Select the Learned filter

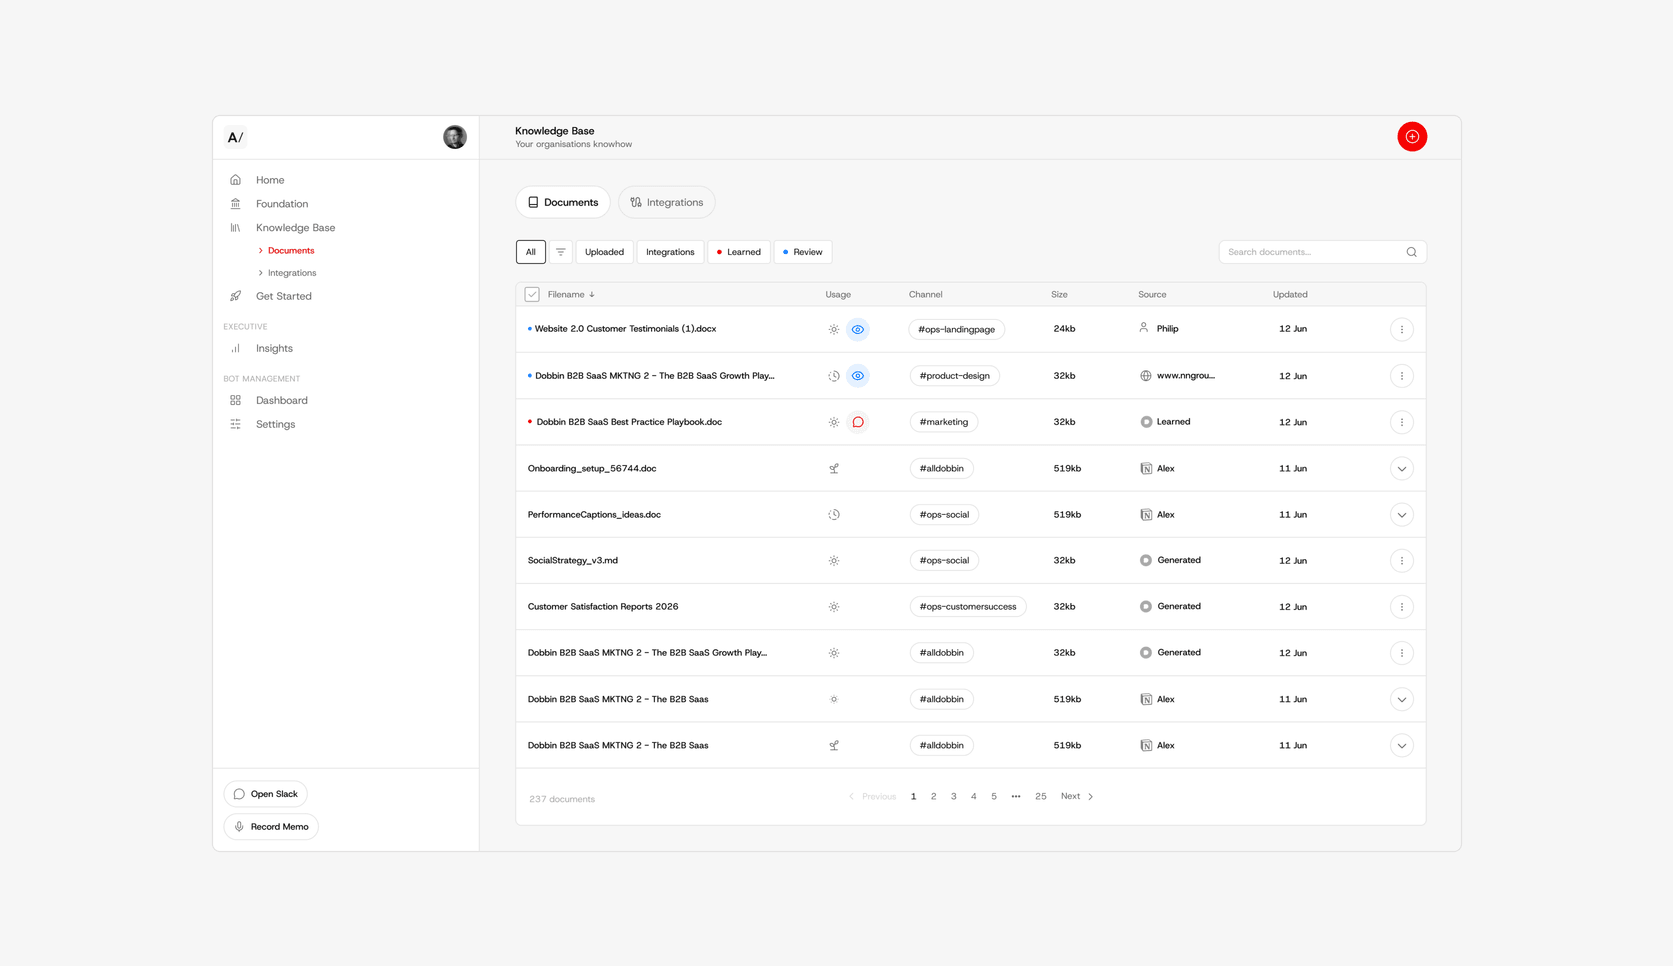[739, 252]
